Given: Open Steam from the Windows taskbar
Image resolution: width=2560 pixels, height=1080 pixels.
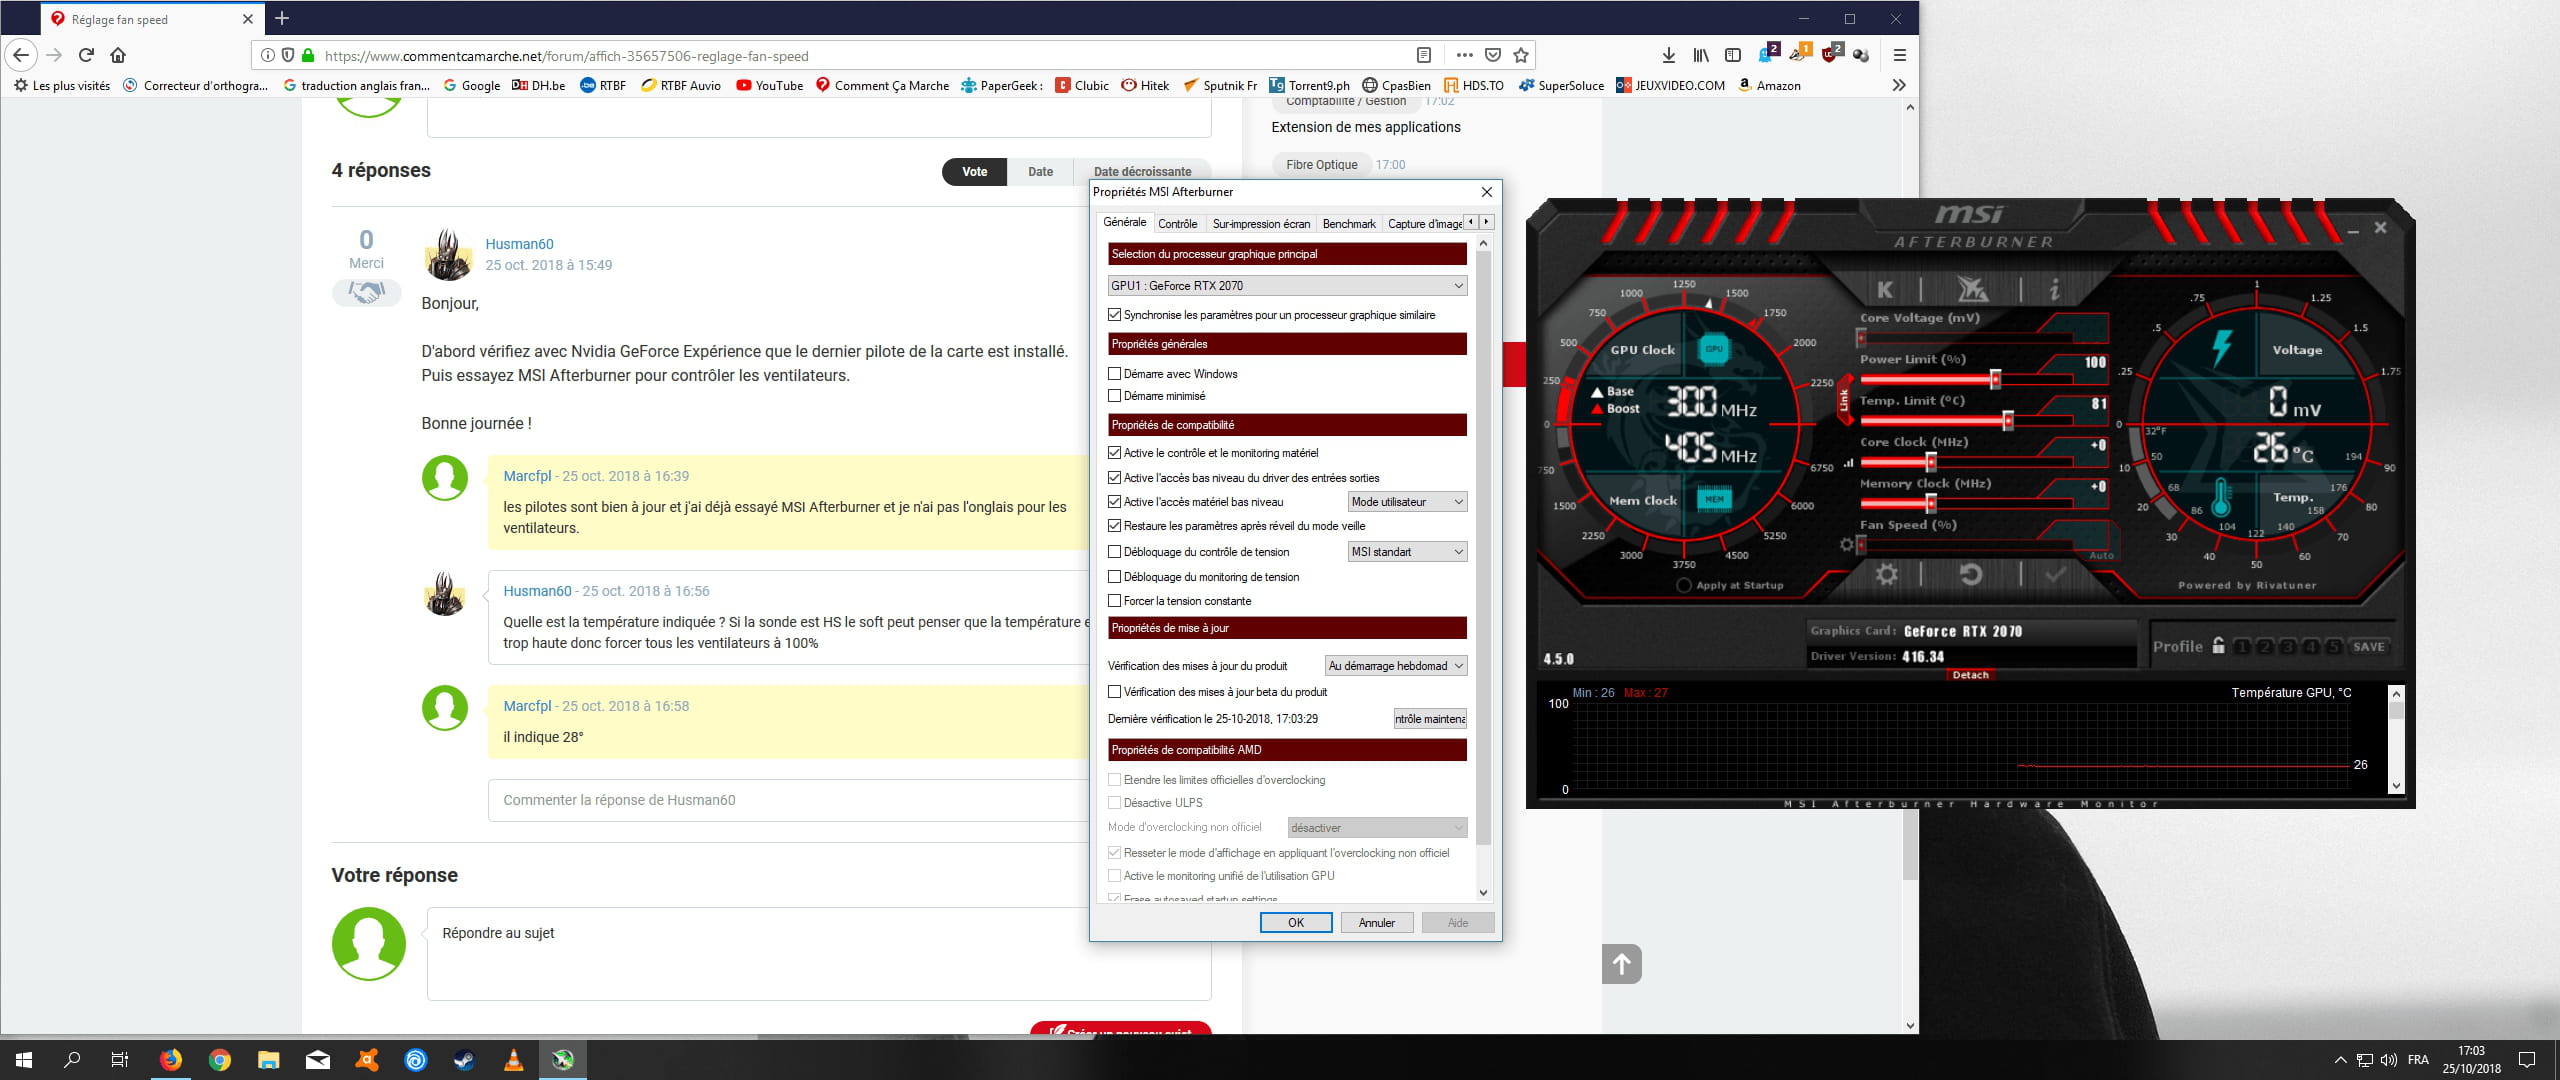Looking at the screenshot, I should pos(465,1060).
